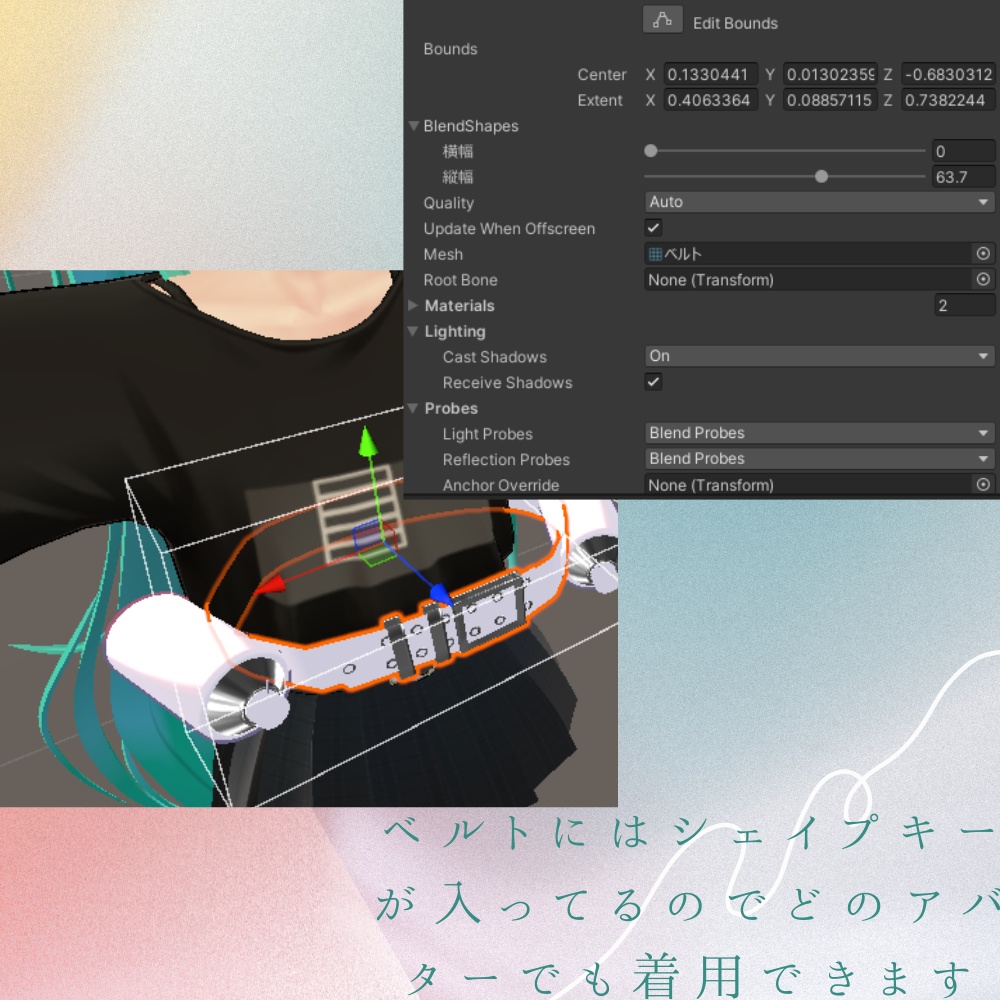Collapse the BlendShapes section
The width and height of the screenshot is (1000, 1000).
click(413, 126)
